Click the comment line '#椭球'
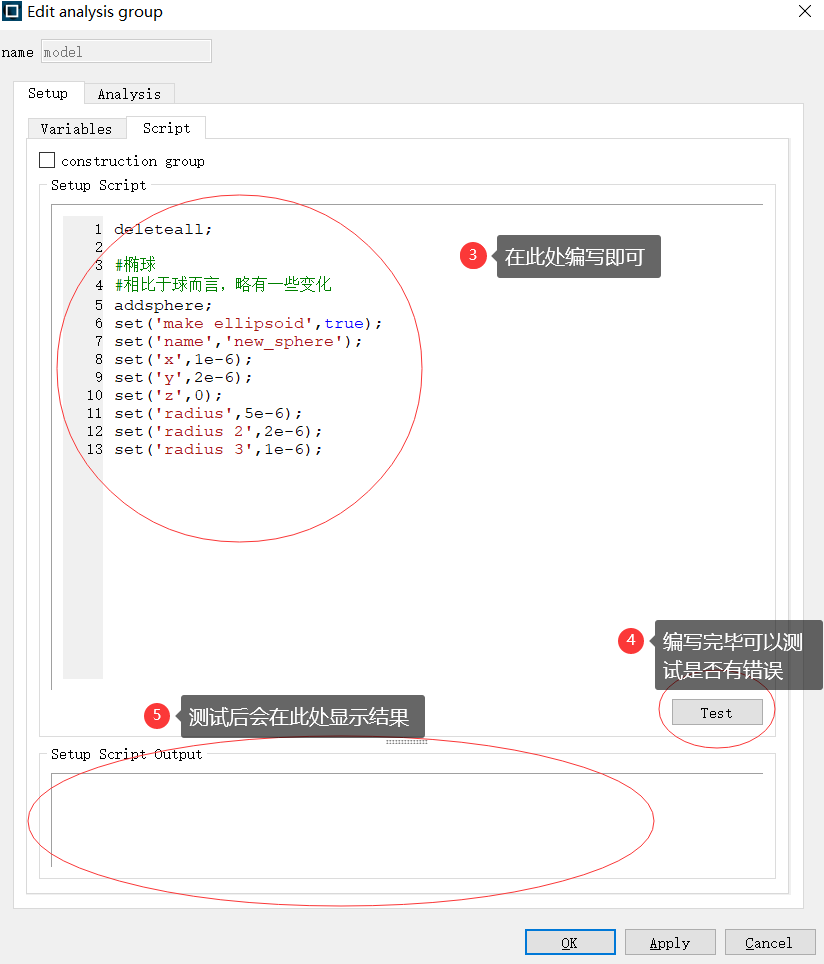The height and width of the screenshot is (964, 824). [135, 264]
